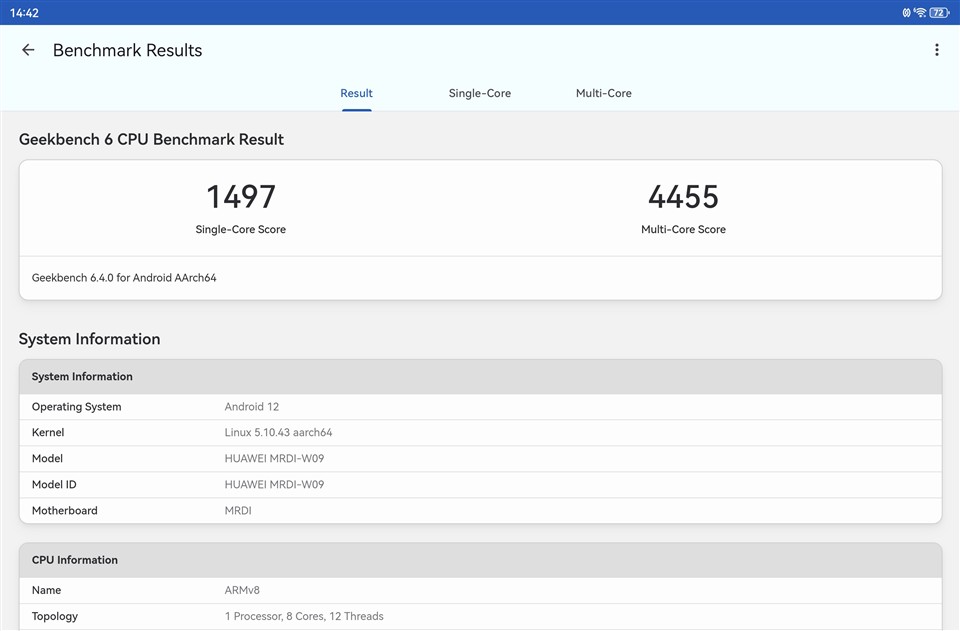960x631 pixels.
Task: Switch to the Multi-Core tab
Action: coord(603,93)
